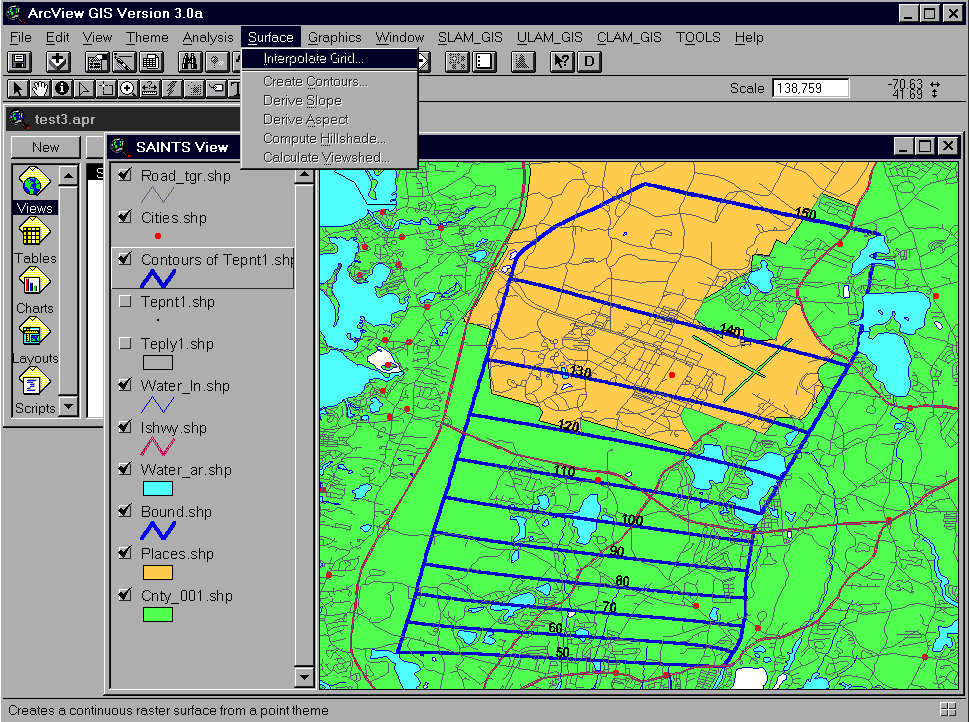Open the SLAM_GIS menu
The height and width of the screenshot is (722, 969).
(470, 38)
